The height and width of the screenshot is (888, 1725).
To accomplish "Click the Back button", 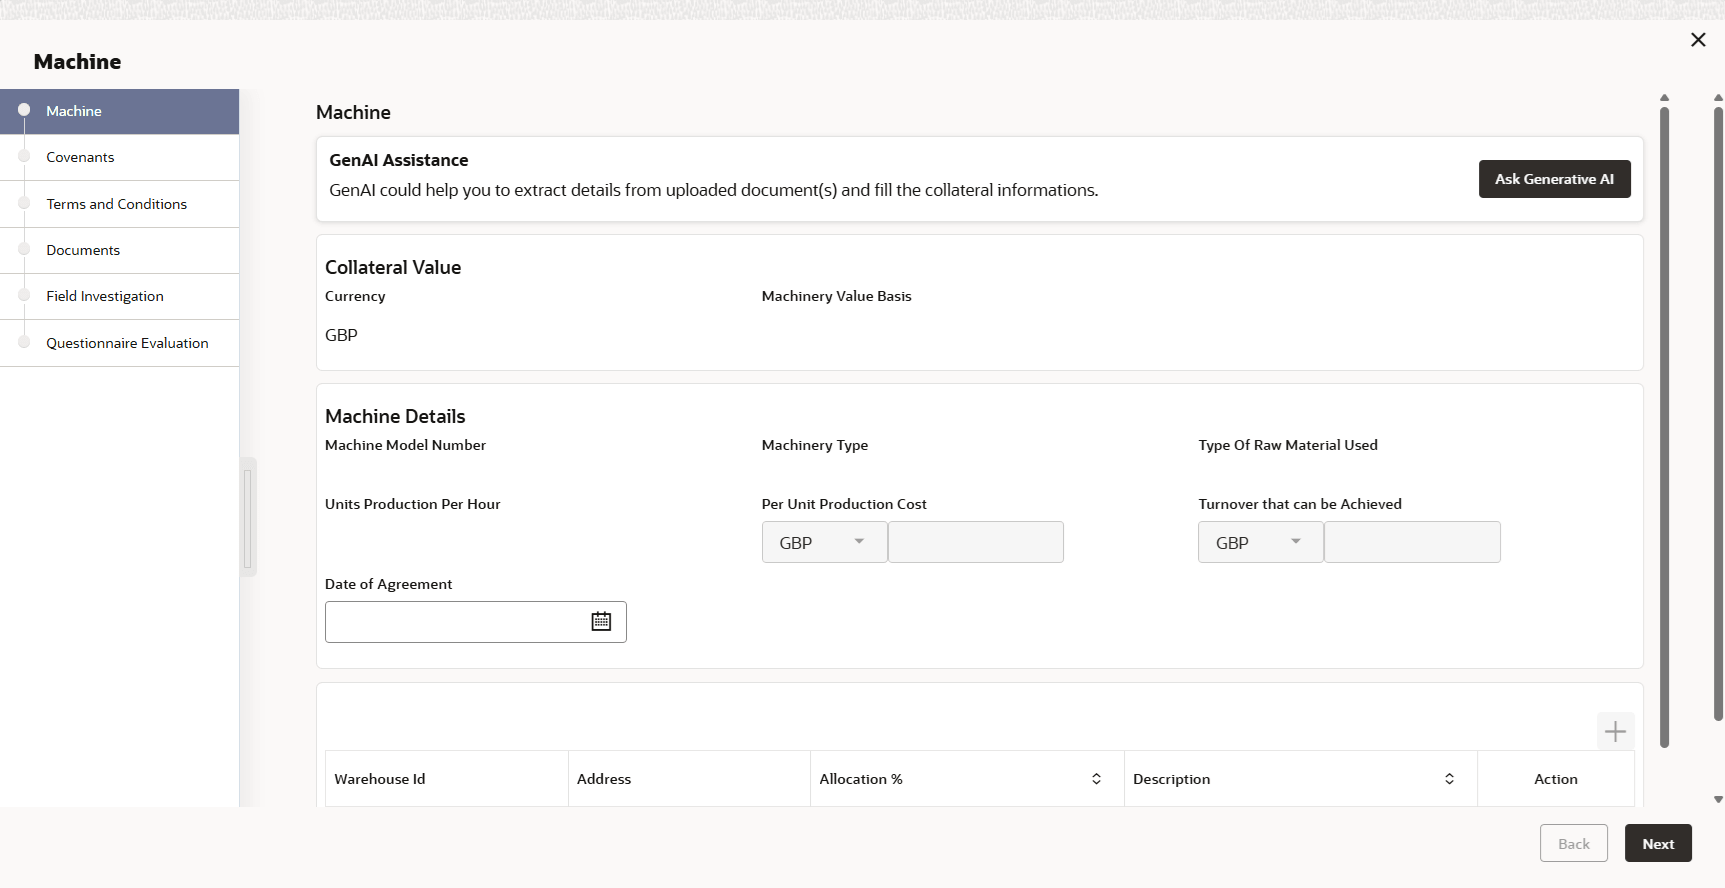I will (x=1573, y=843).
